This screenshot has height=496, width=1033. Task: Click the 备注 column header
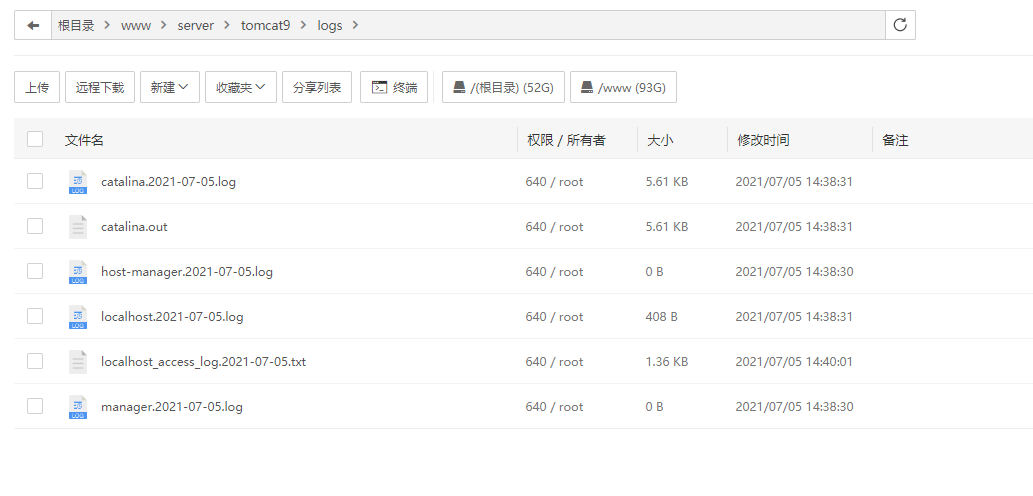(895, 140)
